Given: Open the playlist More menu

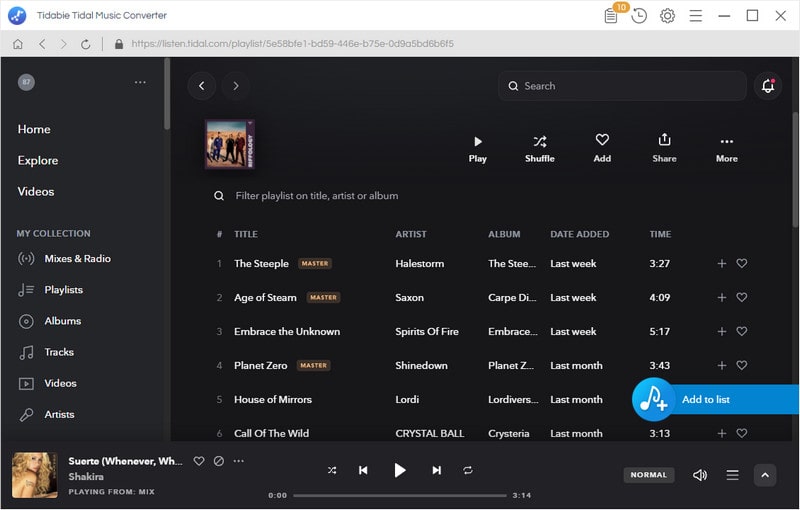Looking at the screenshot, I should coord(727,149).
